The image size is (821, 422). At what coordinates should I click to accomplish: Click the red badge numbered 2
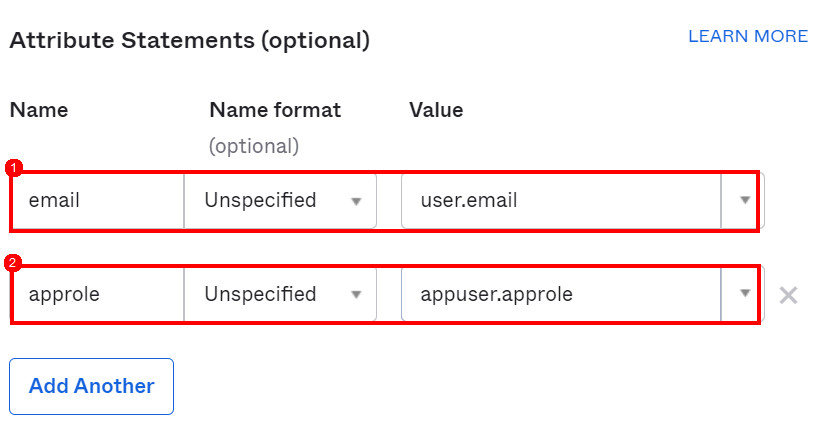point(13,263)
